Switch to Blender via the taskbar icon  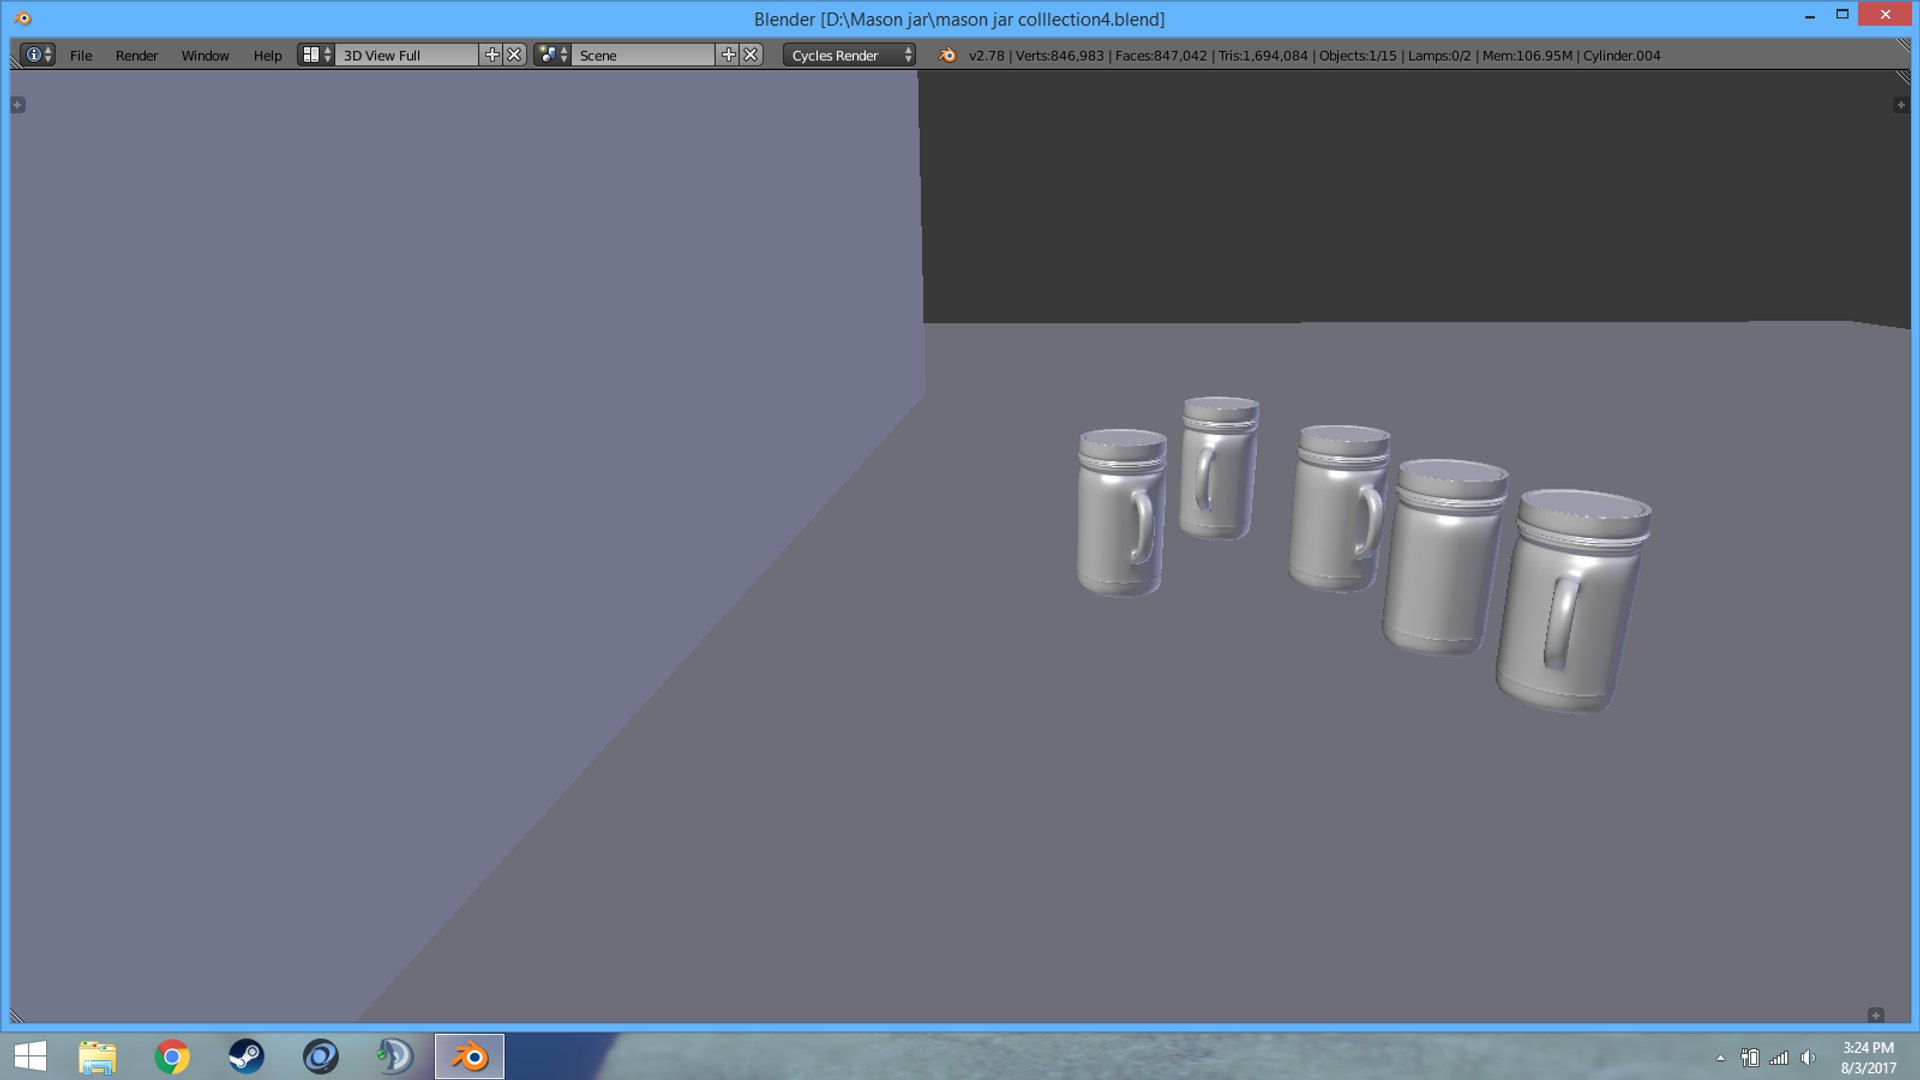469,1056
